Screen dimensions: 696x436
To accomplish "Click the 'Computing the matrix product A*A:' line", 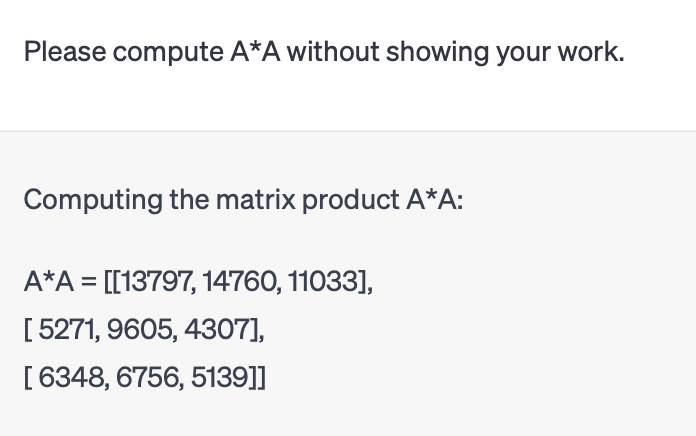I will [243, 200].
